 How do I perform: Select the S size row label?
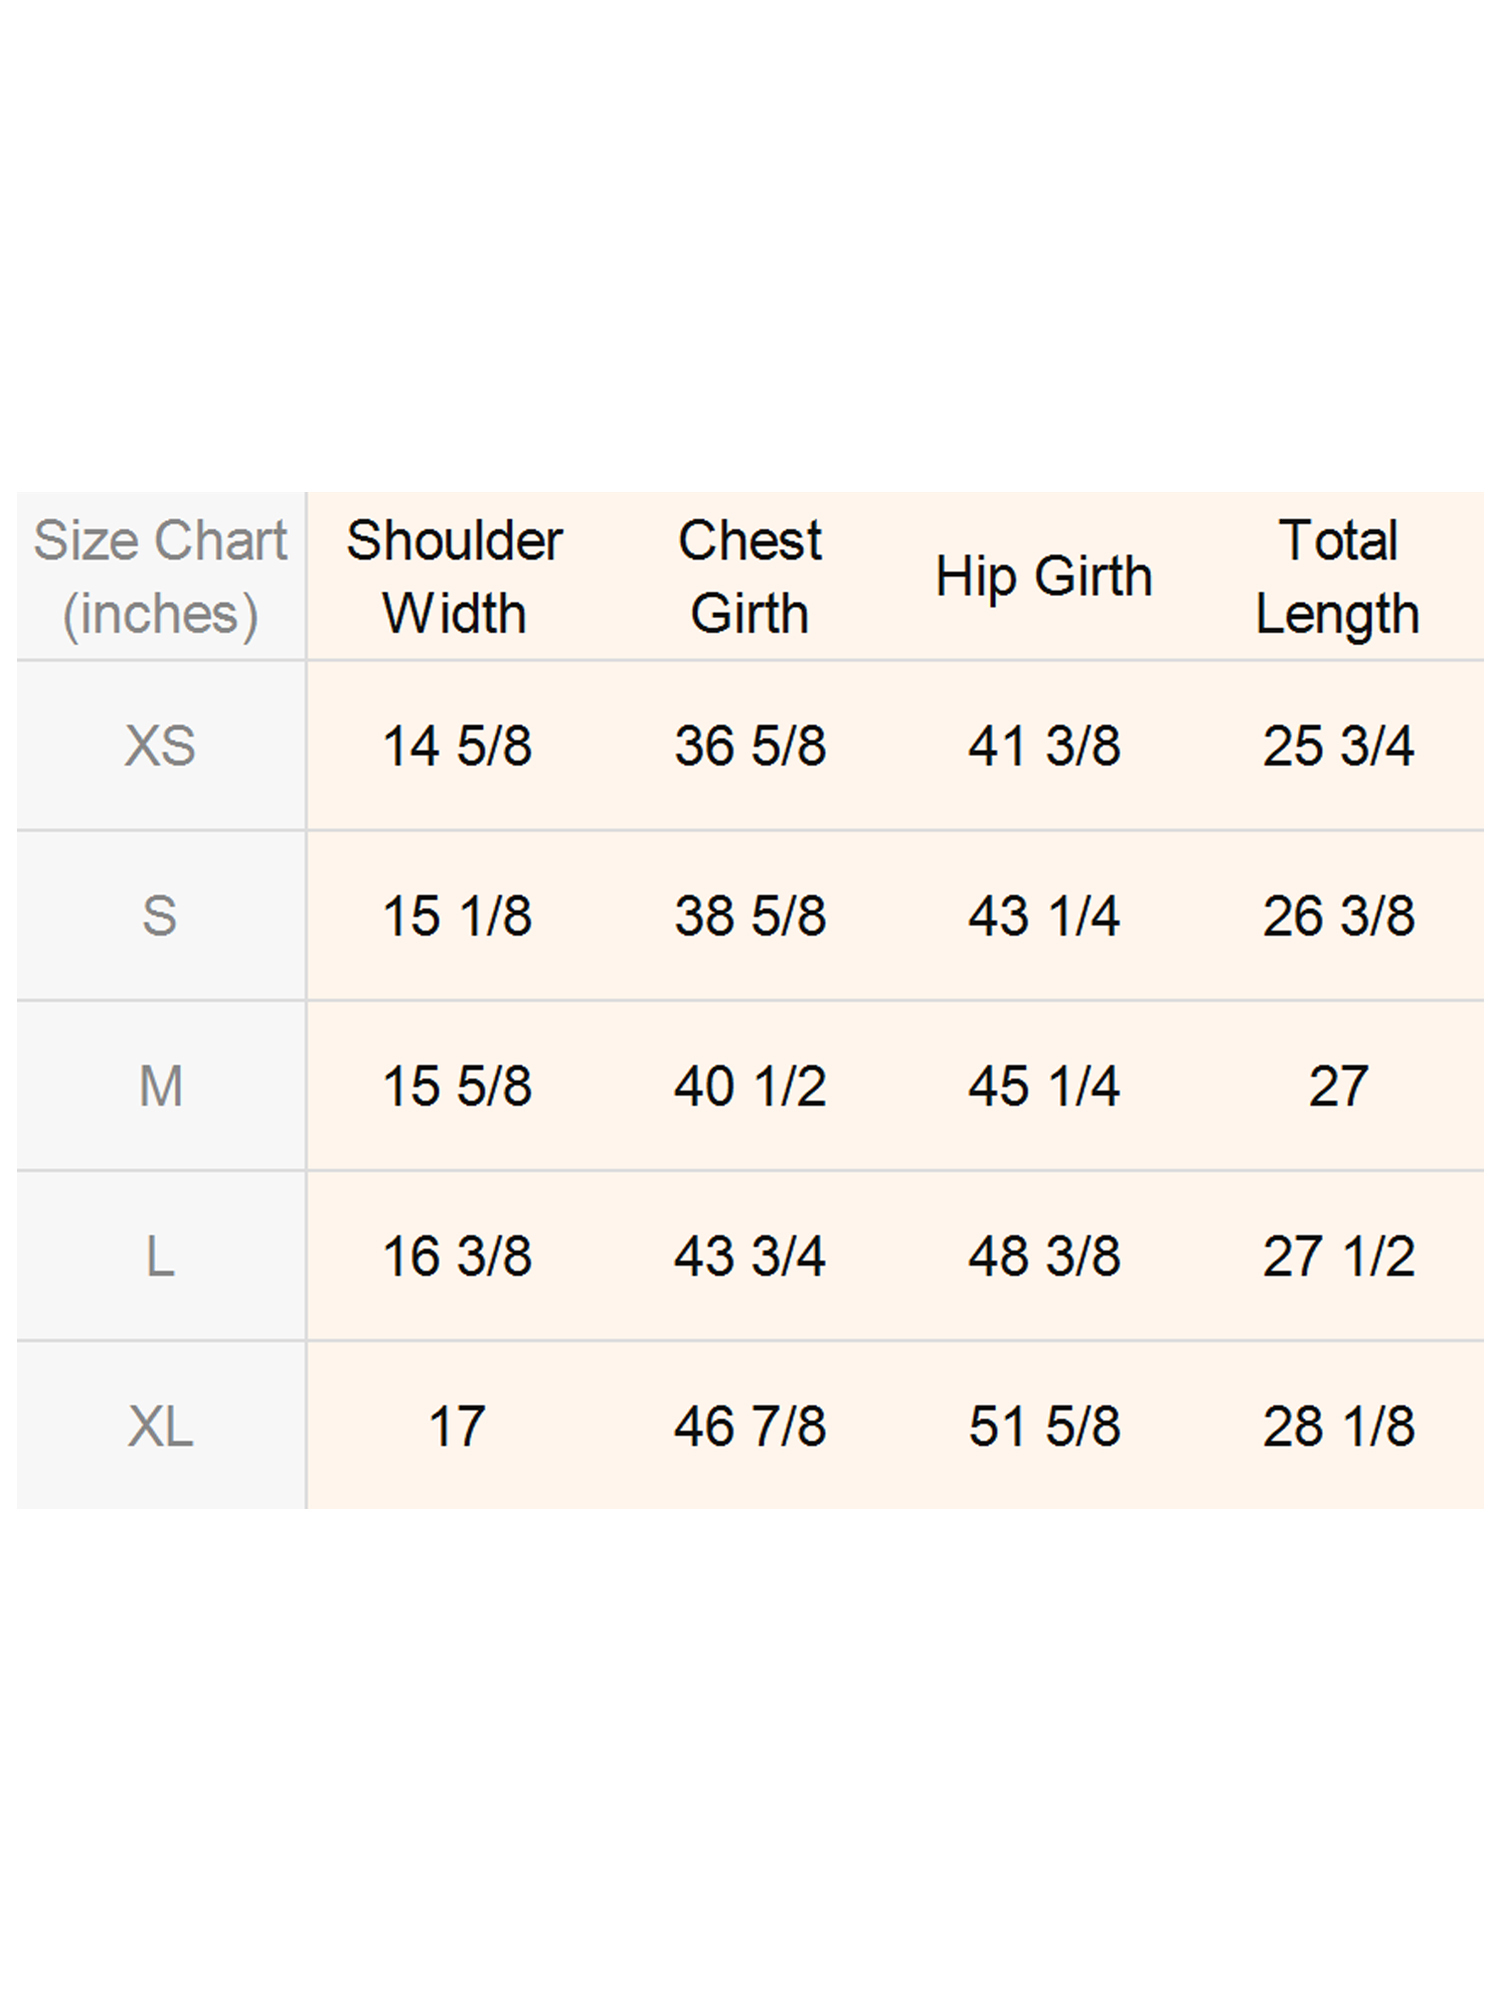(x=160, y=916)
